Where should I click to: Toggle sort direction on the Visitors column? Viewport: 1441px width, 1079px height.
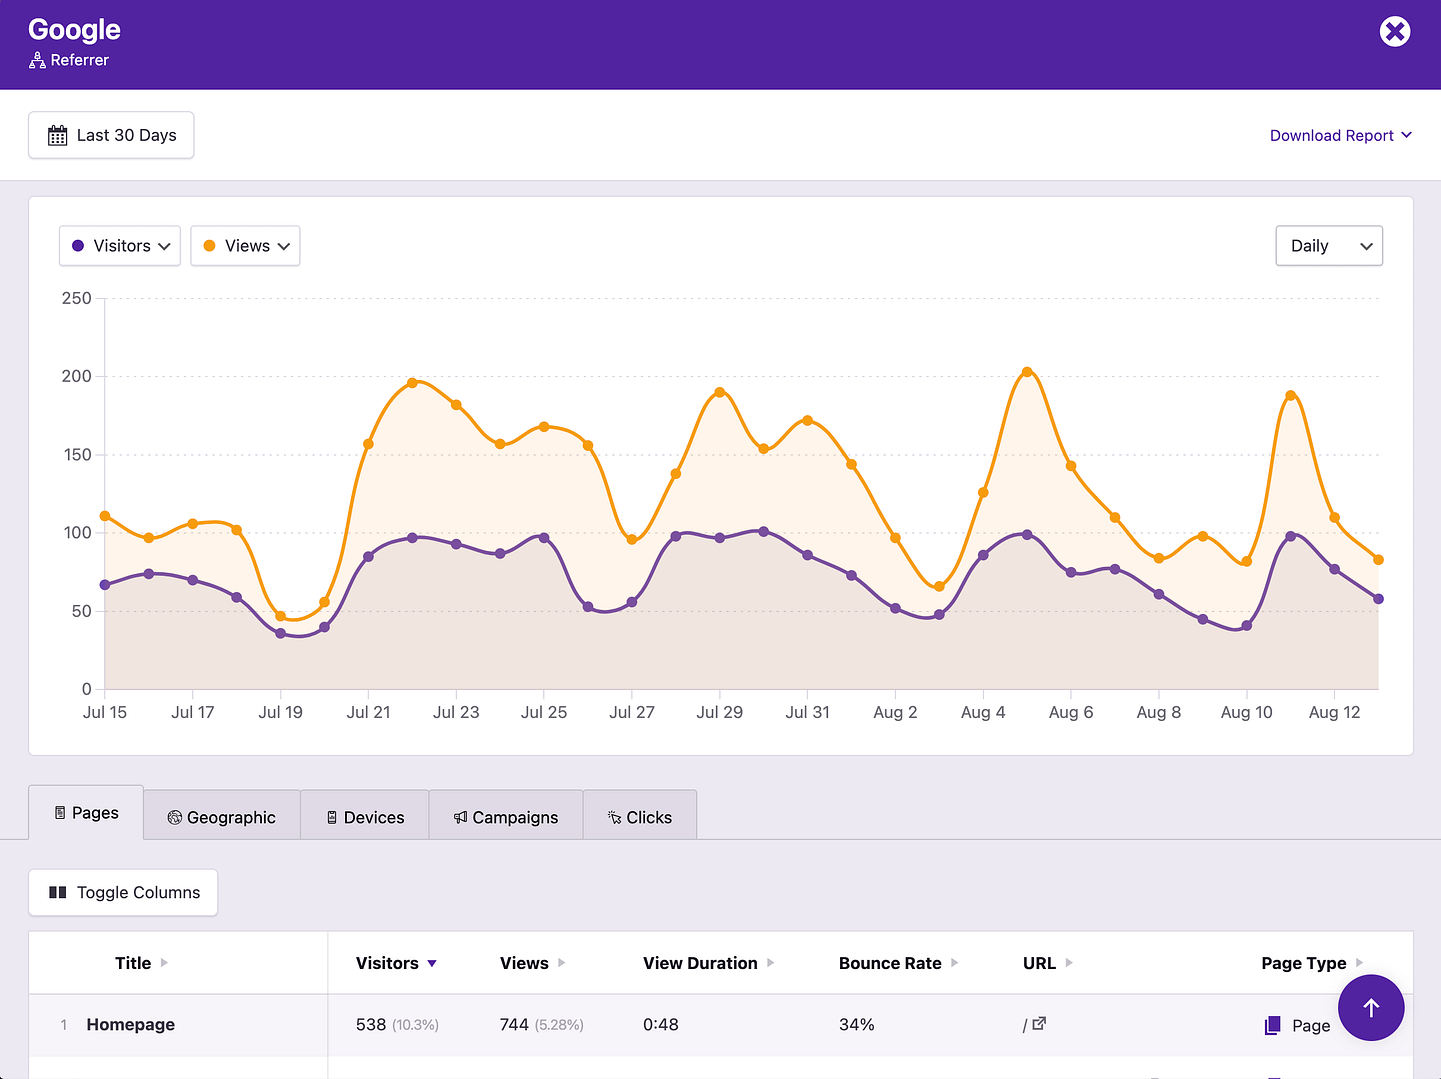click(x=431, y=963)
